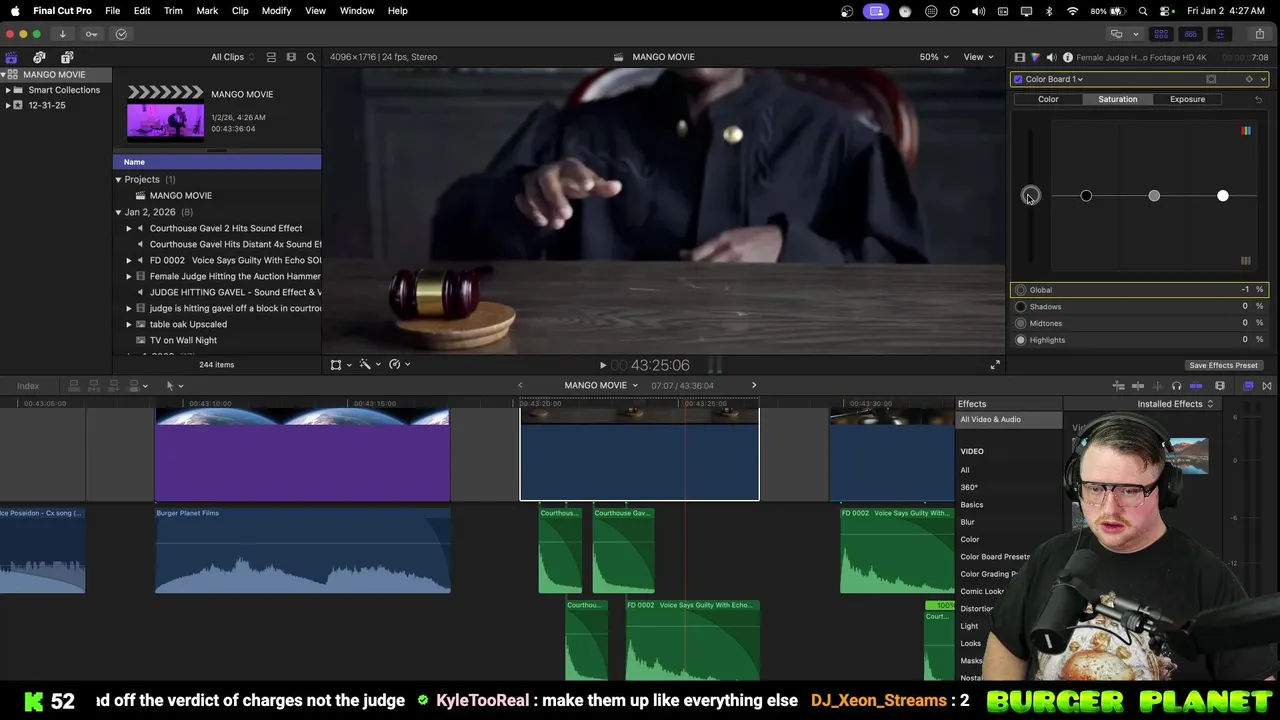1280x720 pixels.
Task: Show the Libraries sidebar clapper icon
Action: 11,57
